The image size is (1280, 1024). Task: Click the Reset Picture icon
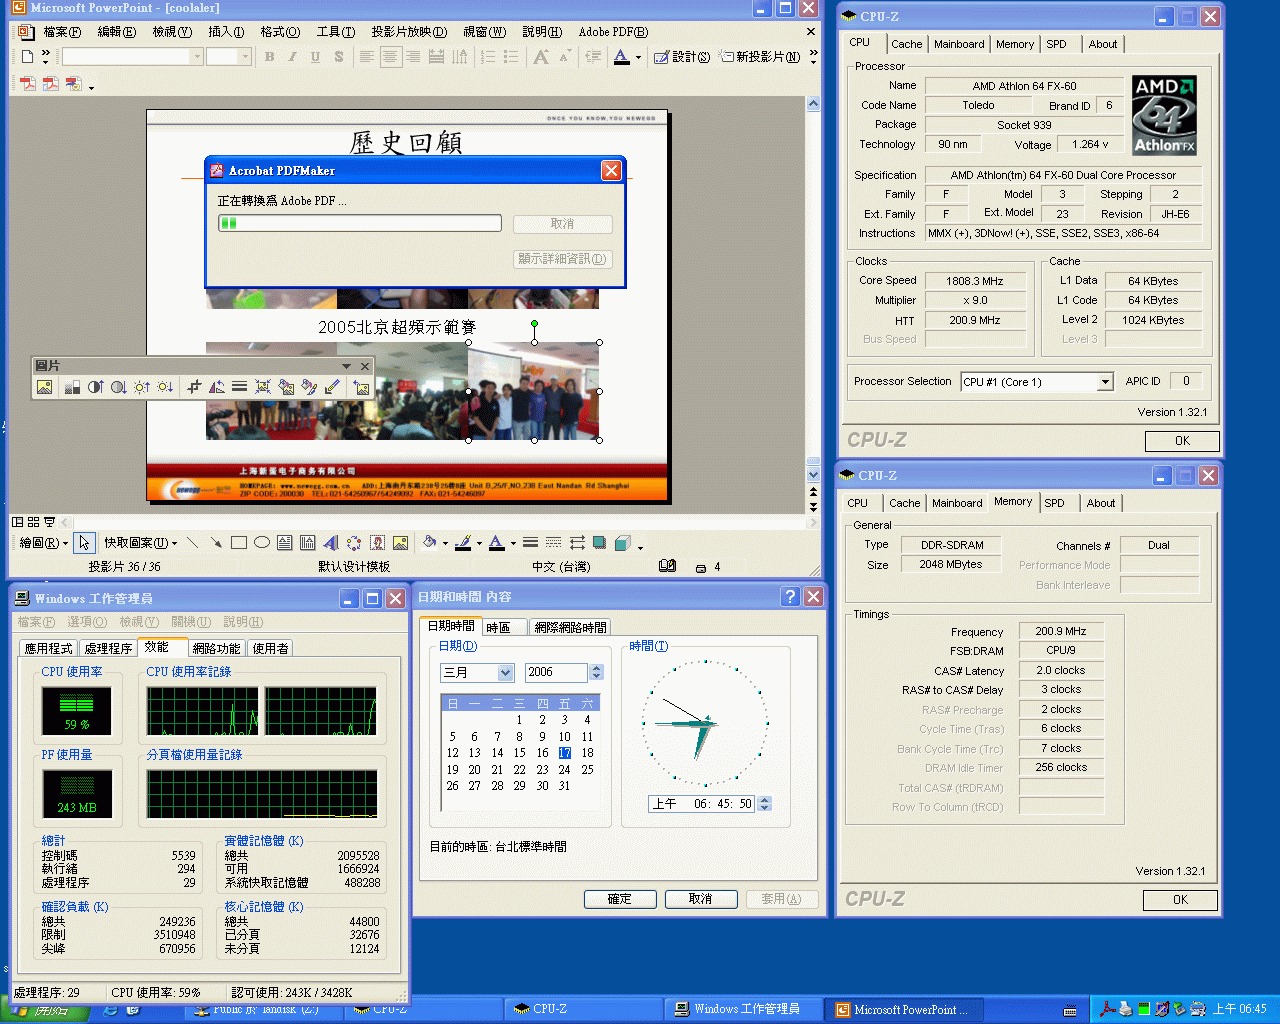click(361, 387)
